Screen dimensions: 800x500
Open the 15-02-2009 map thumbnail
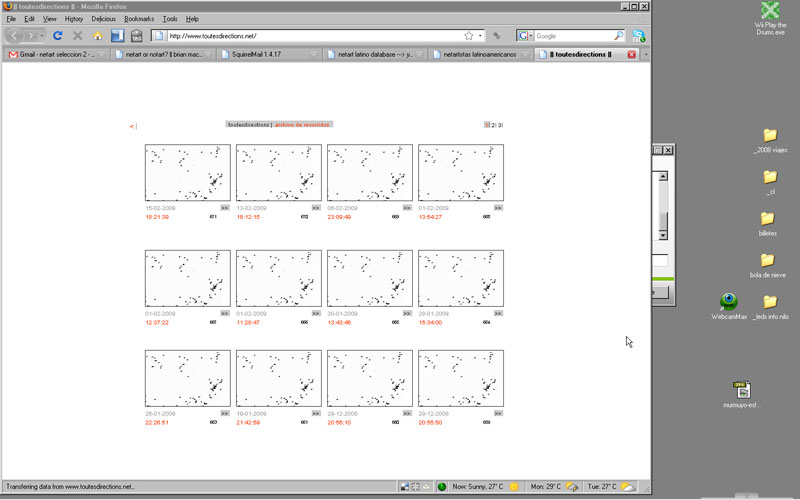tap(187, 173)
